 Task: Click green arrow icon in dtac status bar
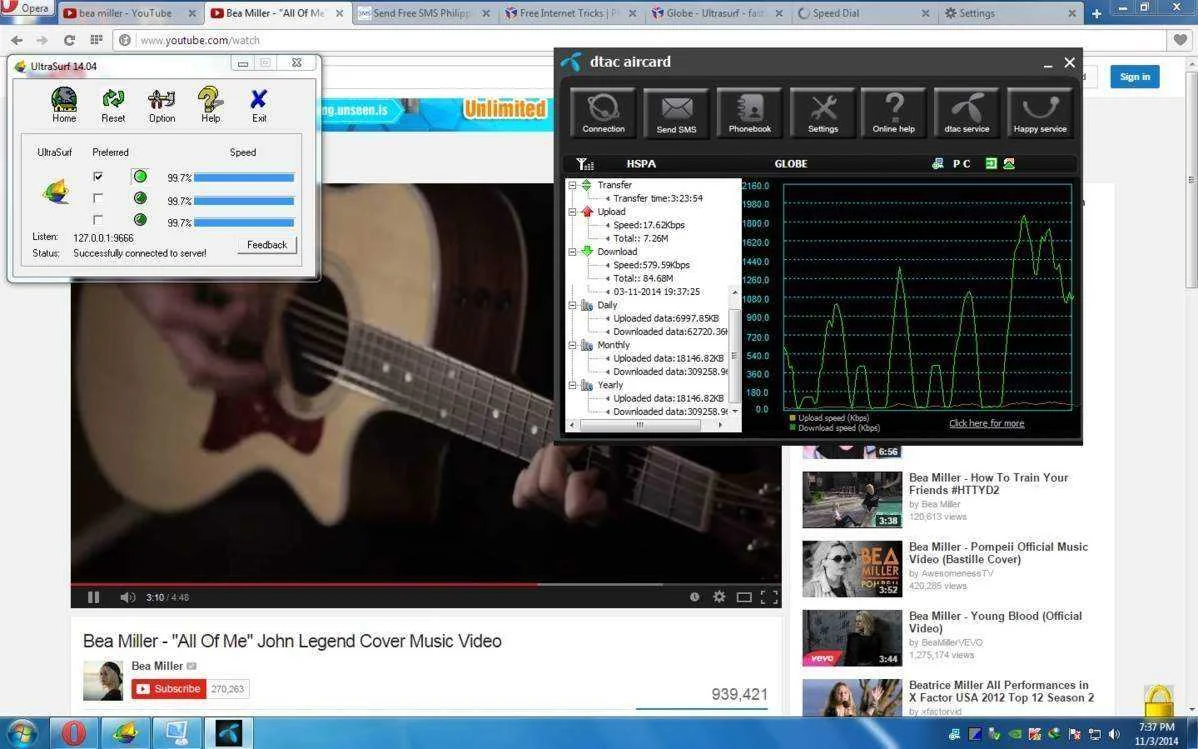[x=991, y=164]
